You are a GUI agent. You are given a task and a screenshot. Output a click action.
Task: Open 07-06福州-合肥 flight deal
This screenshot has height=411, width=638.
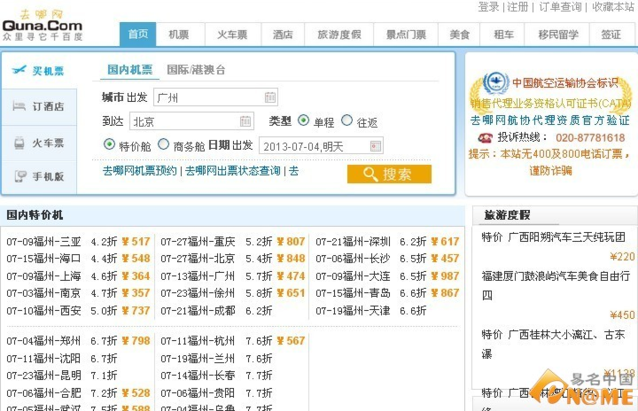click(44, 393)
